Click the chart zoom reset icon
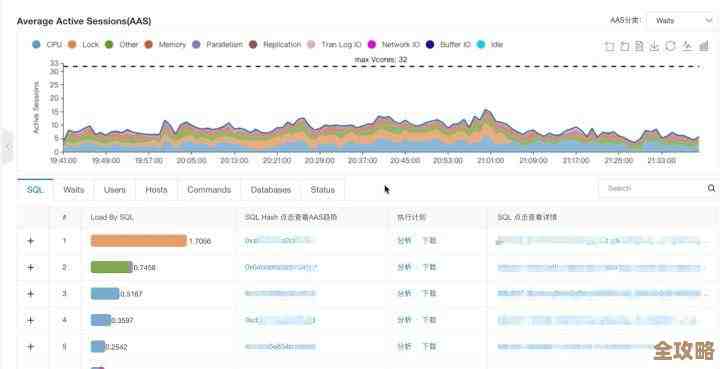The image size is (720, 369). click(624, 46)
